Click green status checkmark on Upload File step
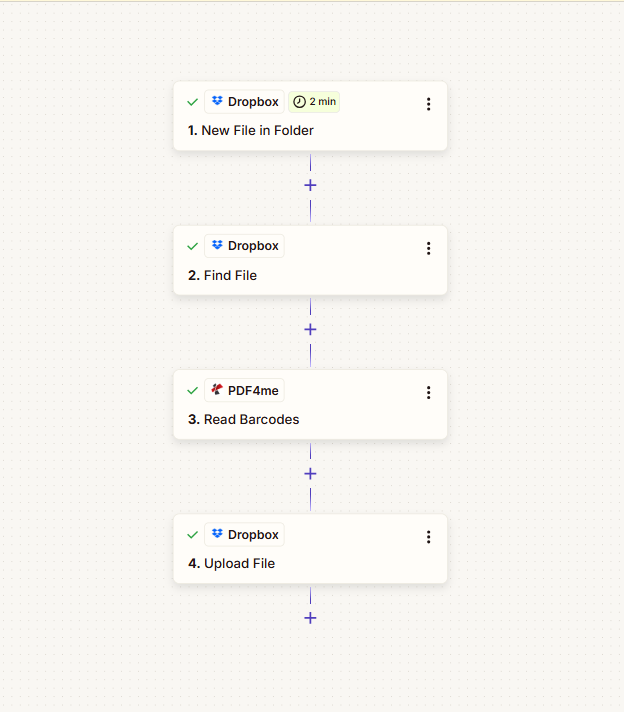The image size is (624, 712). tap(192, 534)
